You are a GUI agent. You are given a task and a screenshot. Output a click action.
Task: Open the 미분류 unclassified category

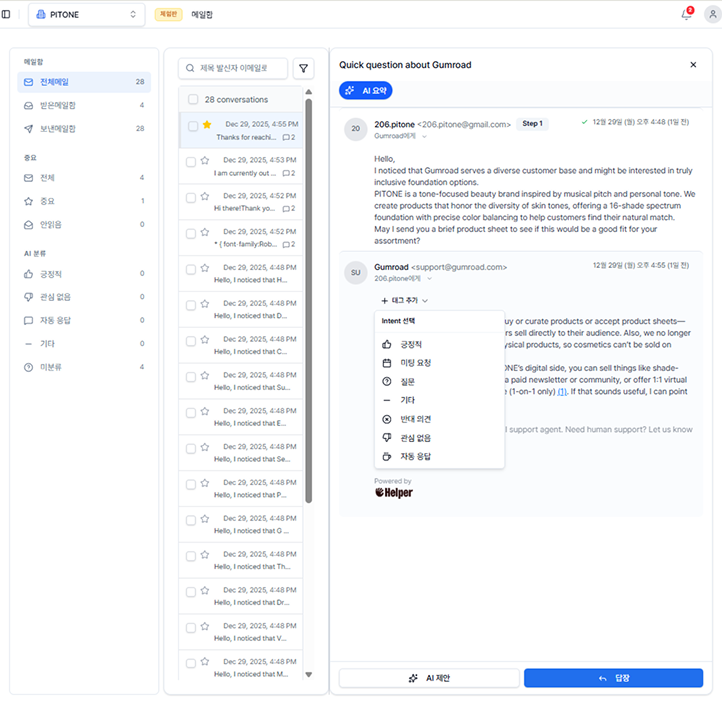(84, 367)
